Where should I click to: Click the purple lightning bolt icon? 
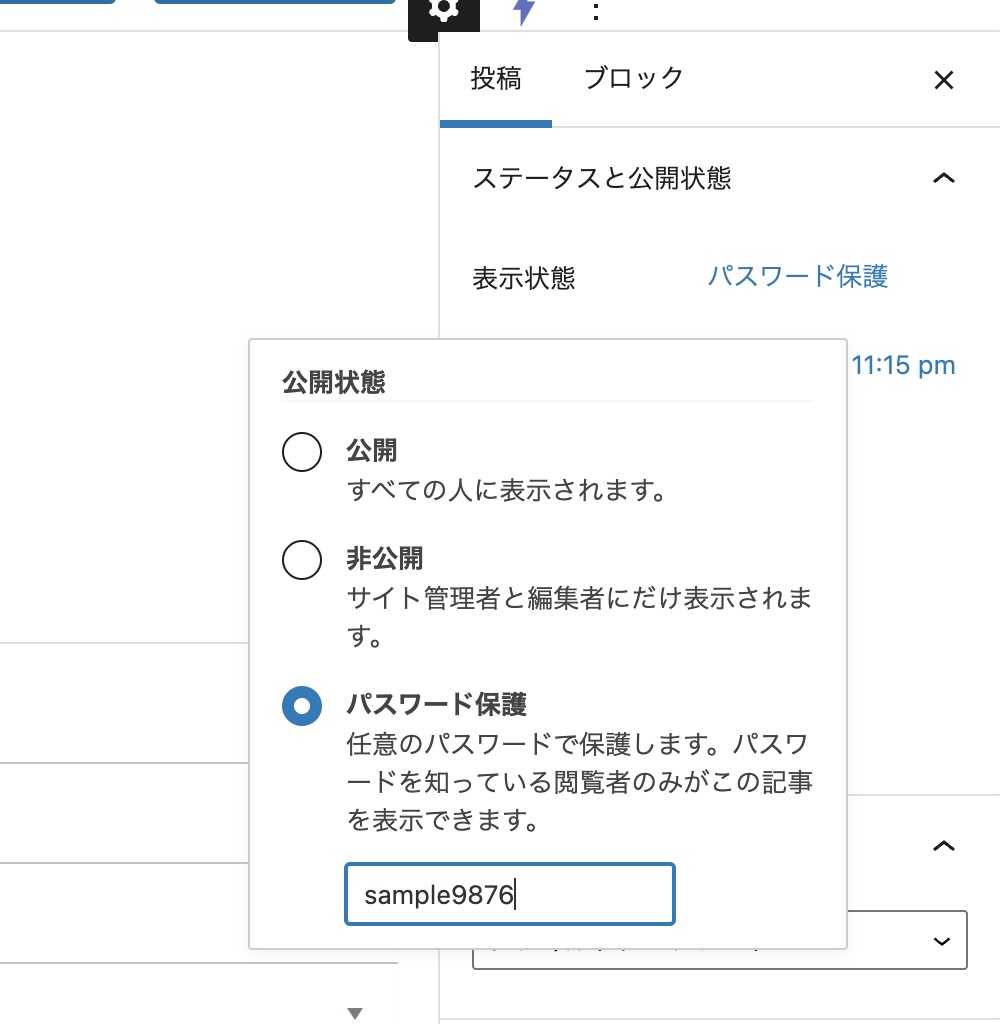(x=523, y=11)
